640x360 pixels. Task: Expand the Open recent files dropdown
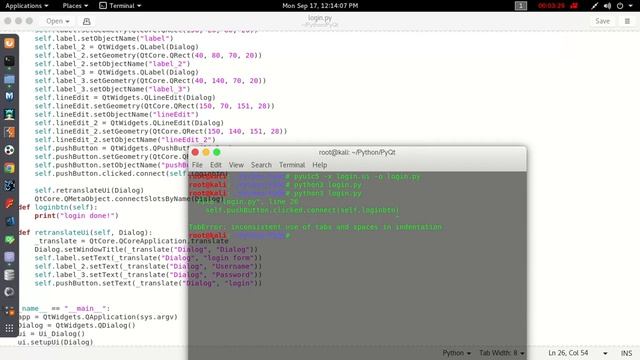[x=58, y=21]
